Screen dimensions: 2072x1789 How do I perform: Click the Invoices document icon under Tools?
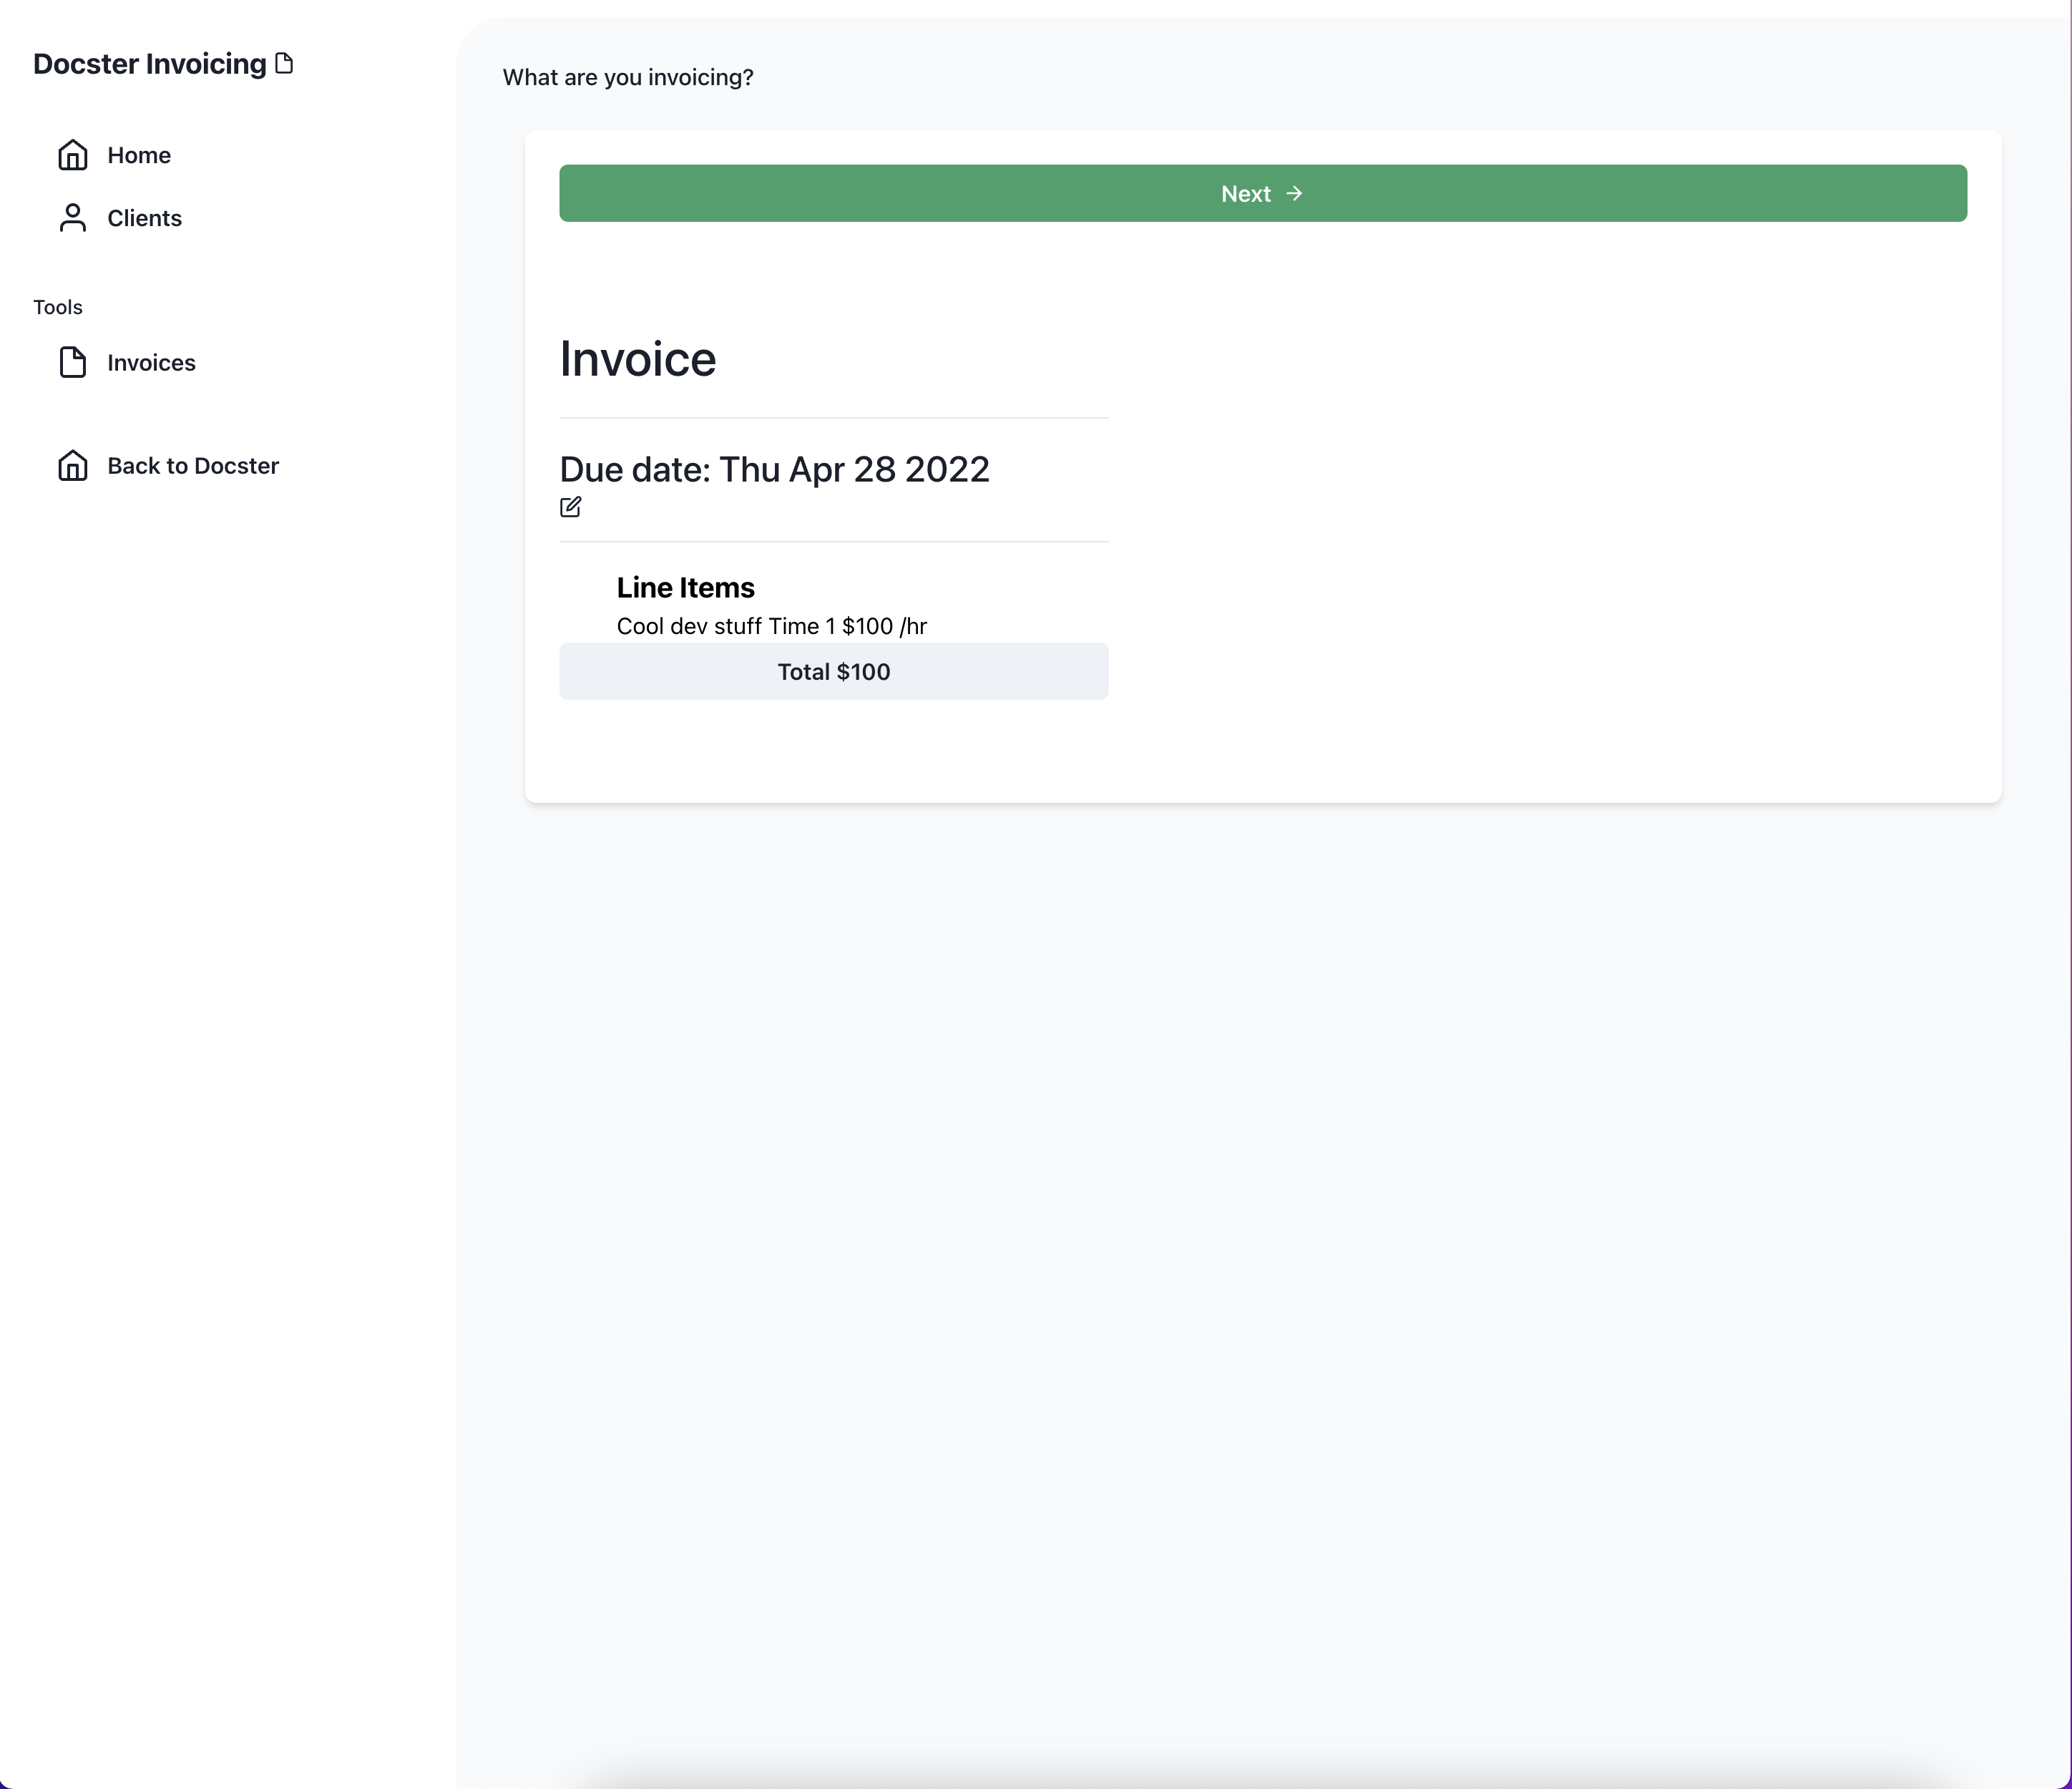73,363
